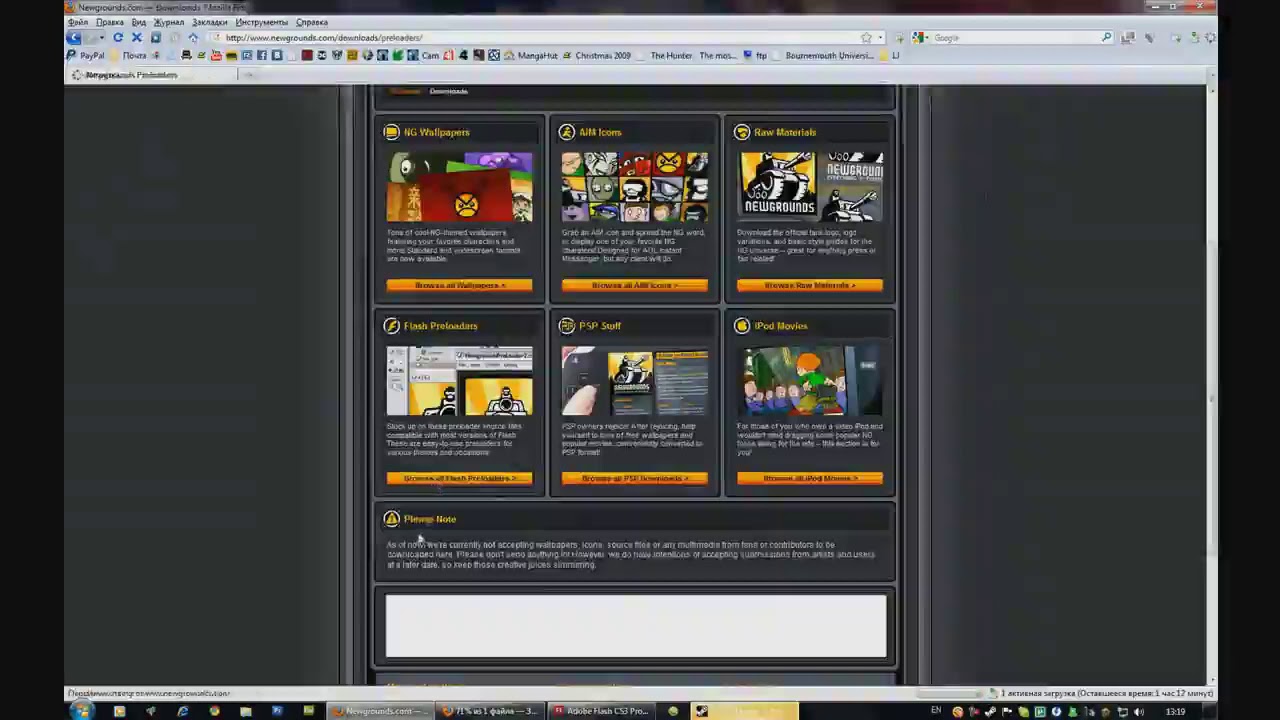Reload the page with the refresh icon
This screenshot has width=1280, height=720.
(118, 37)
